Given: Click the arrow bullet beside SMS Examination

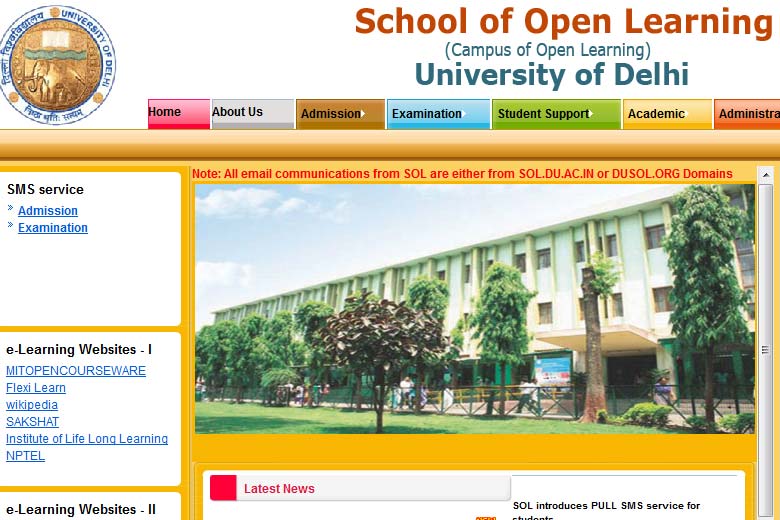Looking at the screenshot, I should pos(10,225).
